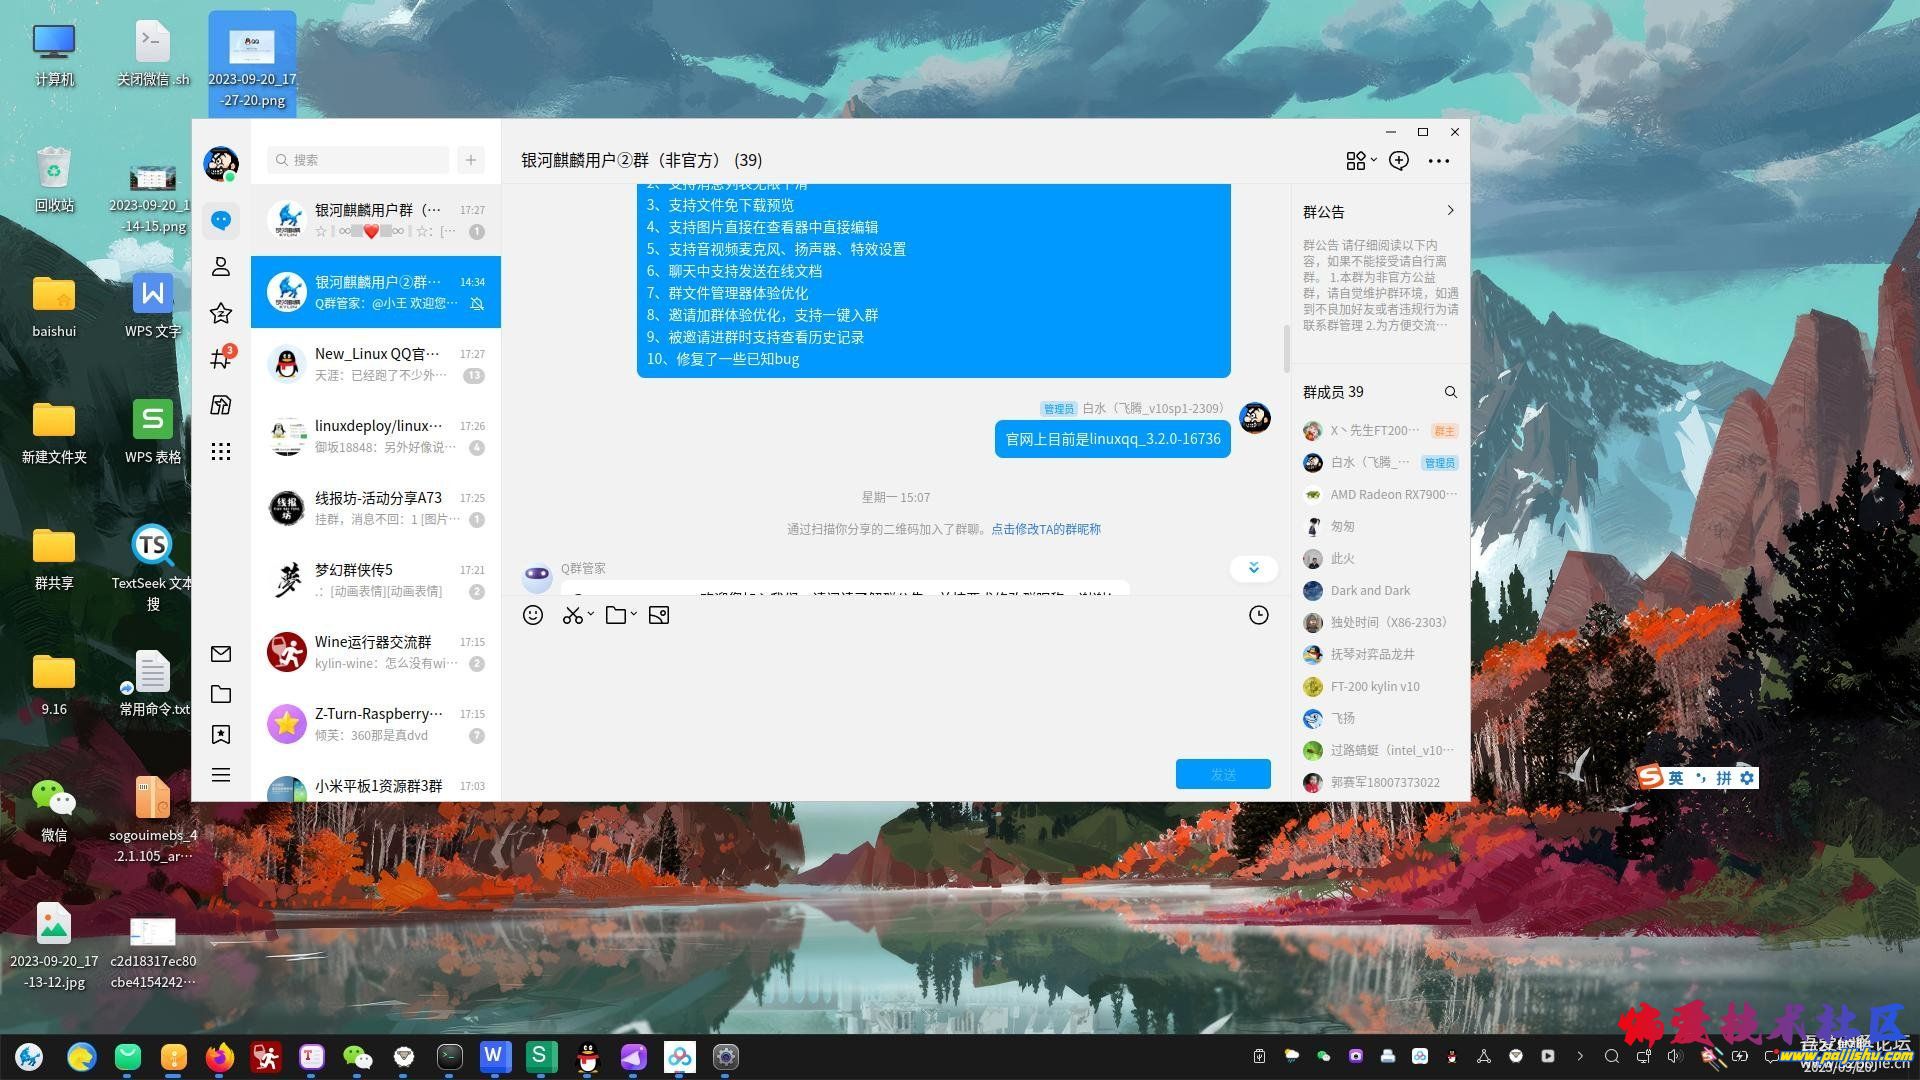This screenshot has width=1920, height=1080.
Task: Click invite member plus bubble icon
Action: [1399, 161]
